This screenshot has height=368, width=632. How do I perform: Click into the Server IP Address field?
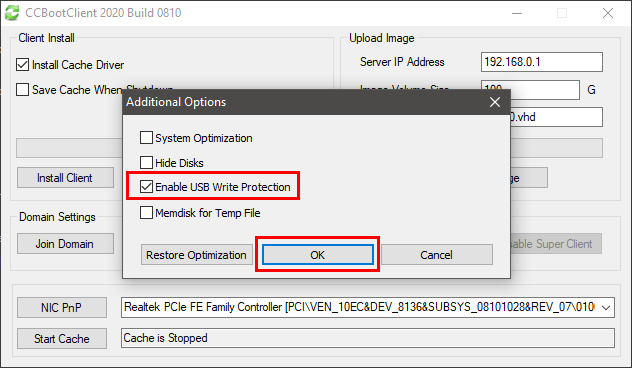tap(542, 62)
